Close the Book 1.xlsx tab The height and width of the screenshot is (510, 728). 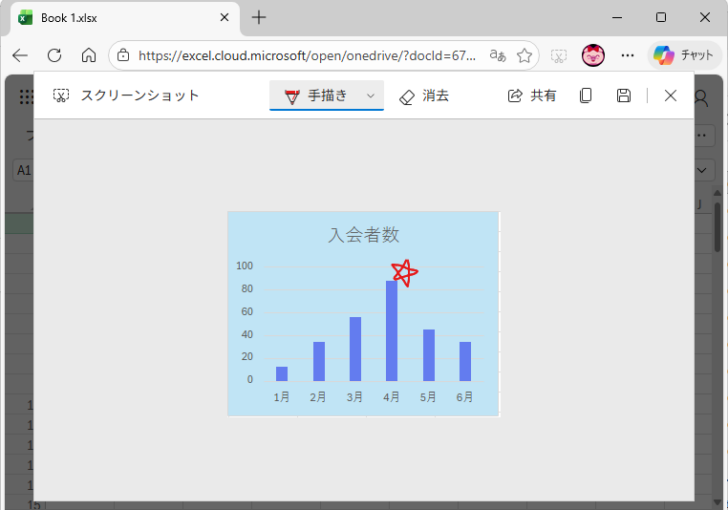[x=224, y=18]
